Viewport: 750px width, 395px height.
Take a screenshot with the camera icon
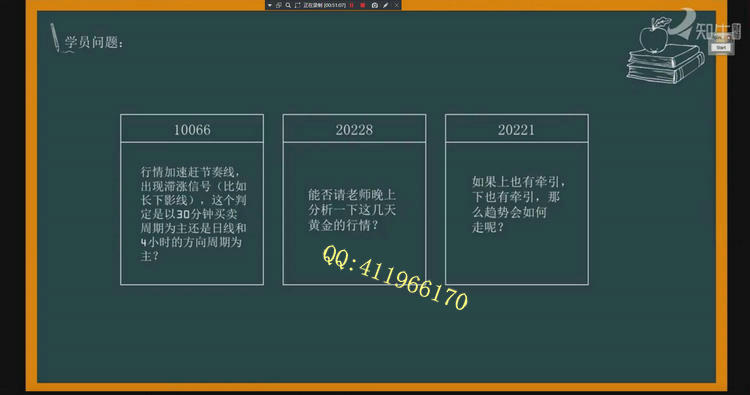[x=375, y=5]
